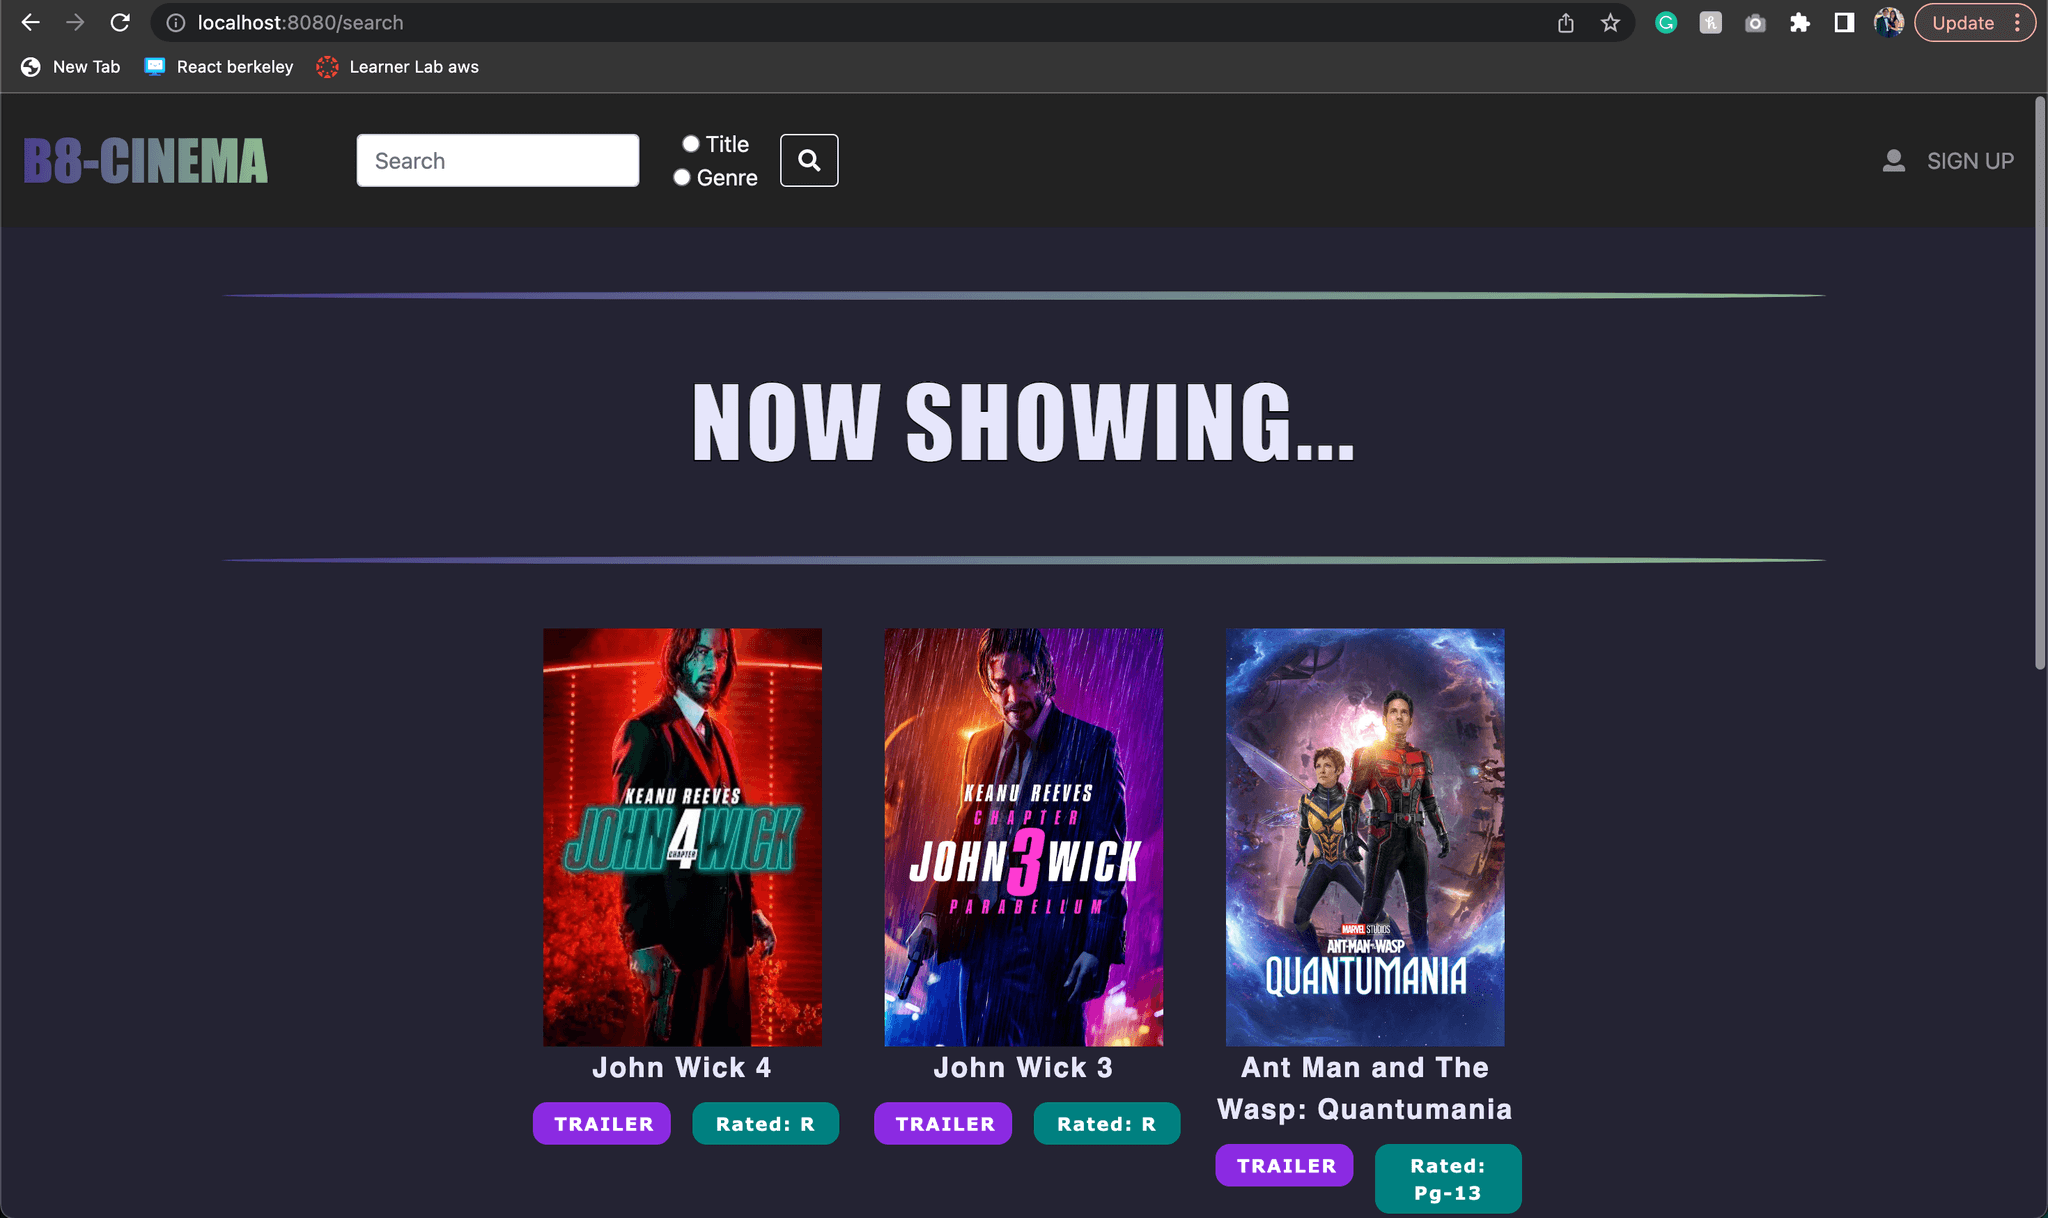The width and height of the screenshot is (2048, 1218).
Task: Open the Grammarly extension
Action: [x=1666, y=22]
